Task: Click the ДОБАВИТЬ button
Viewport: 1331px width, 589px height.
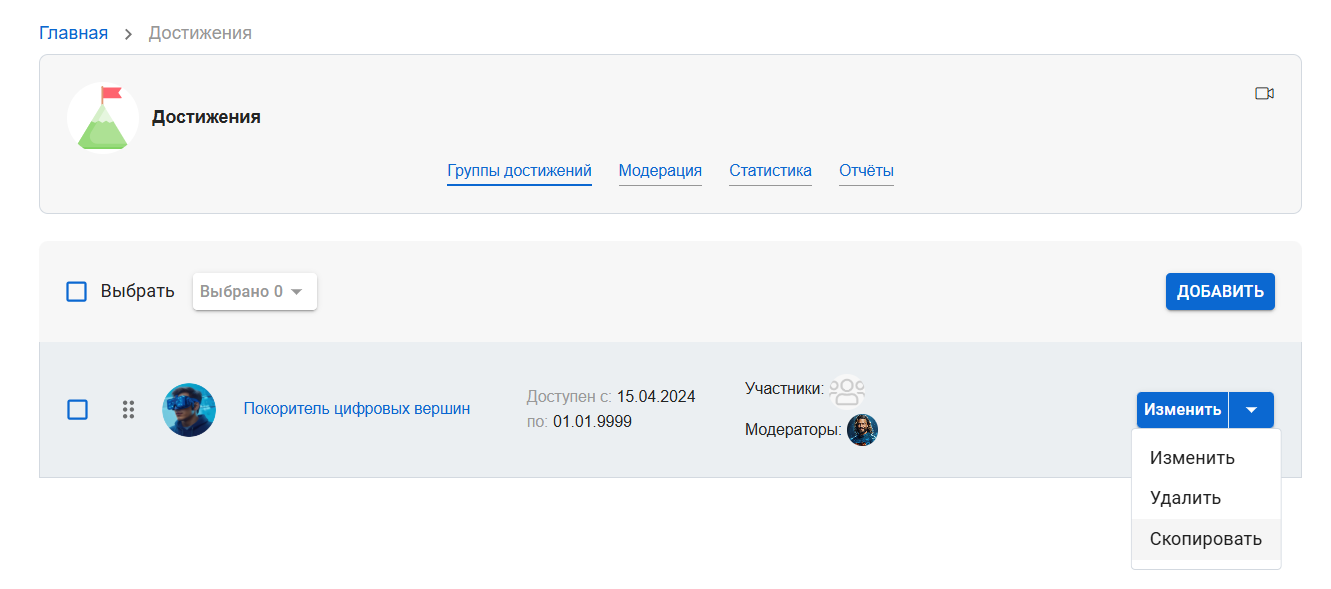Action: click(1220, 292)
